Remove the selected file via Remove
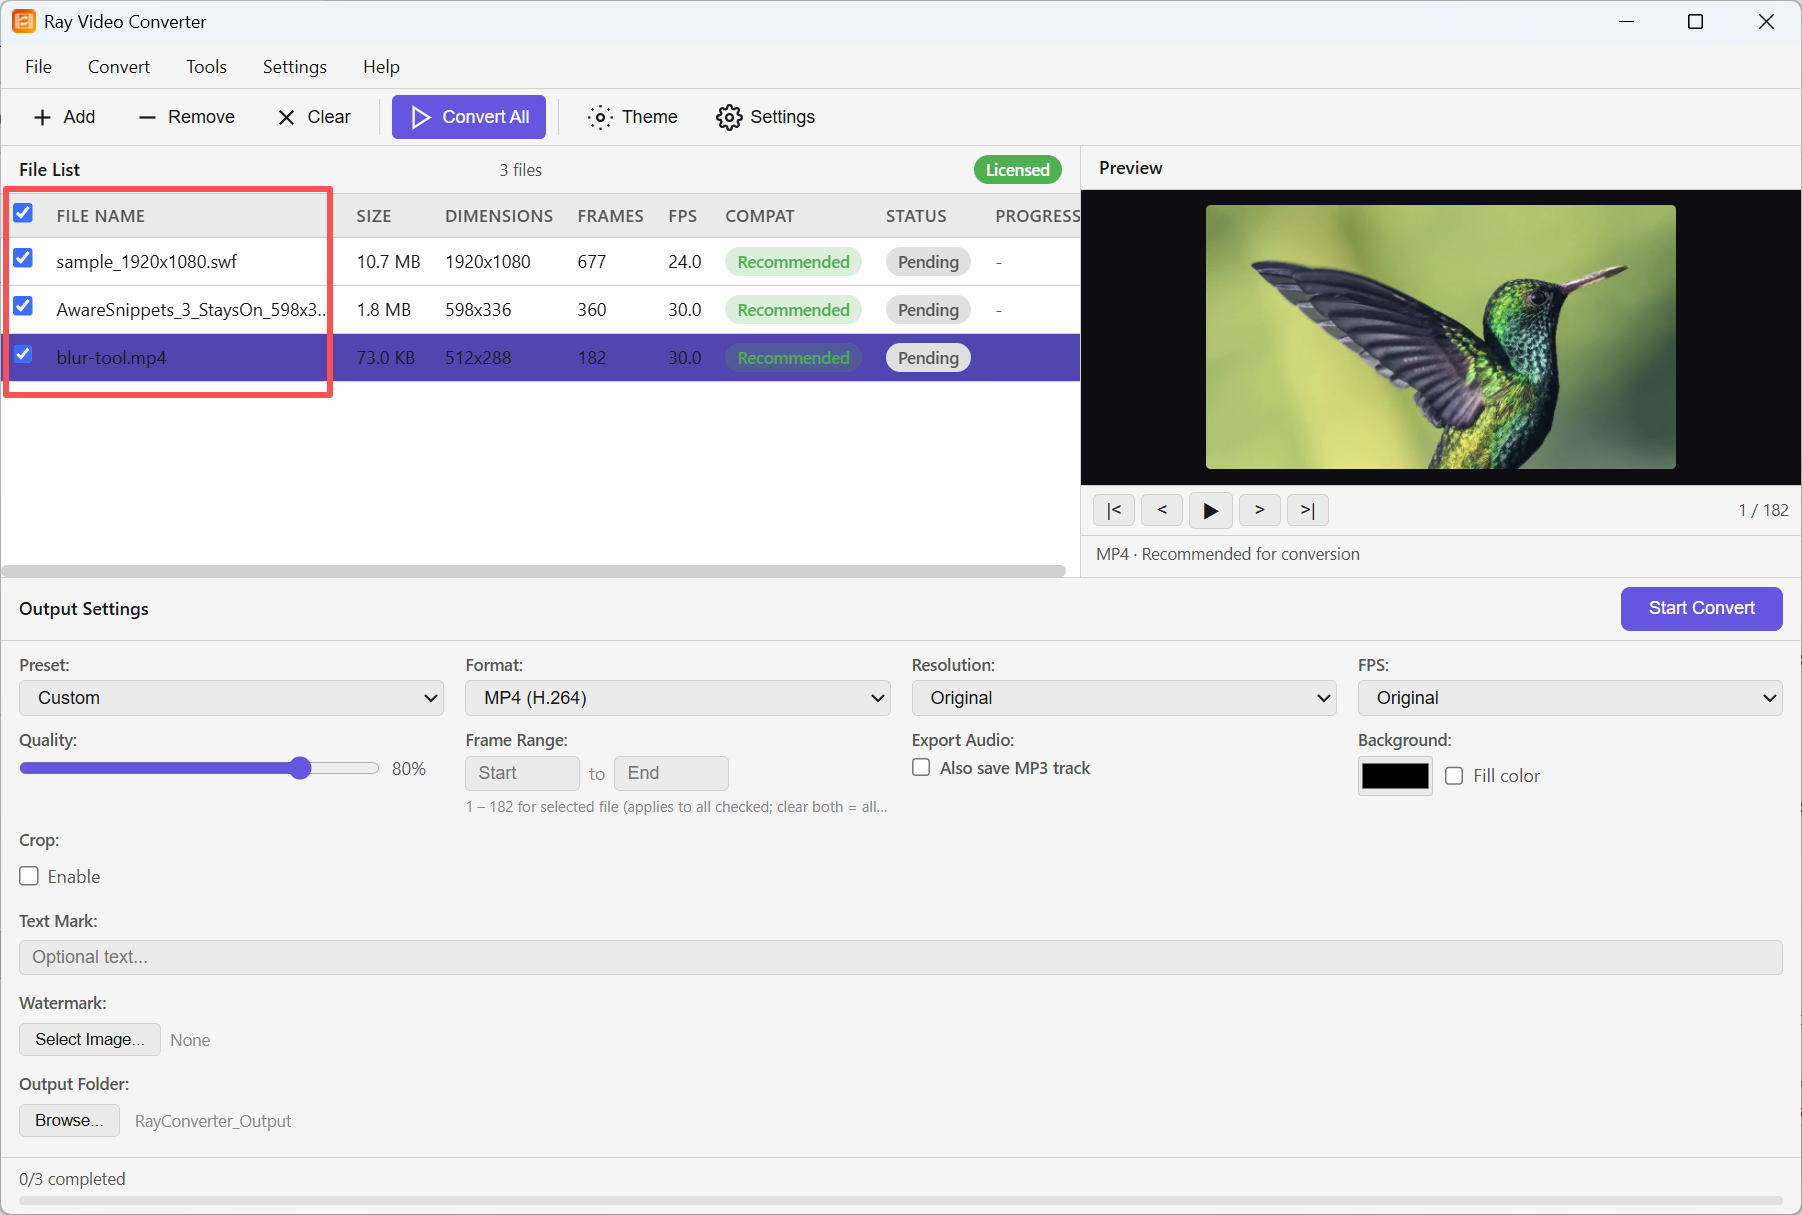This screenshot has height=1215, width=1802. click(187, 117)
